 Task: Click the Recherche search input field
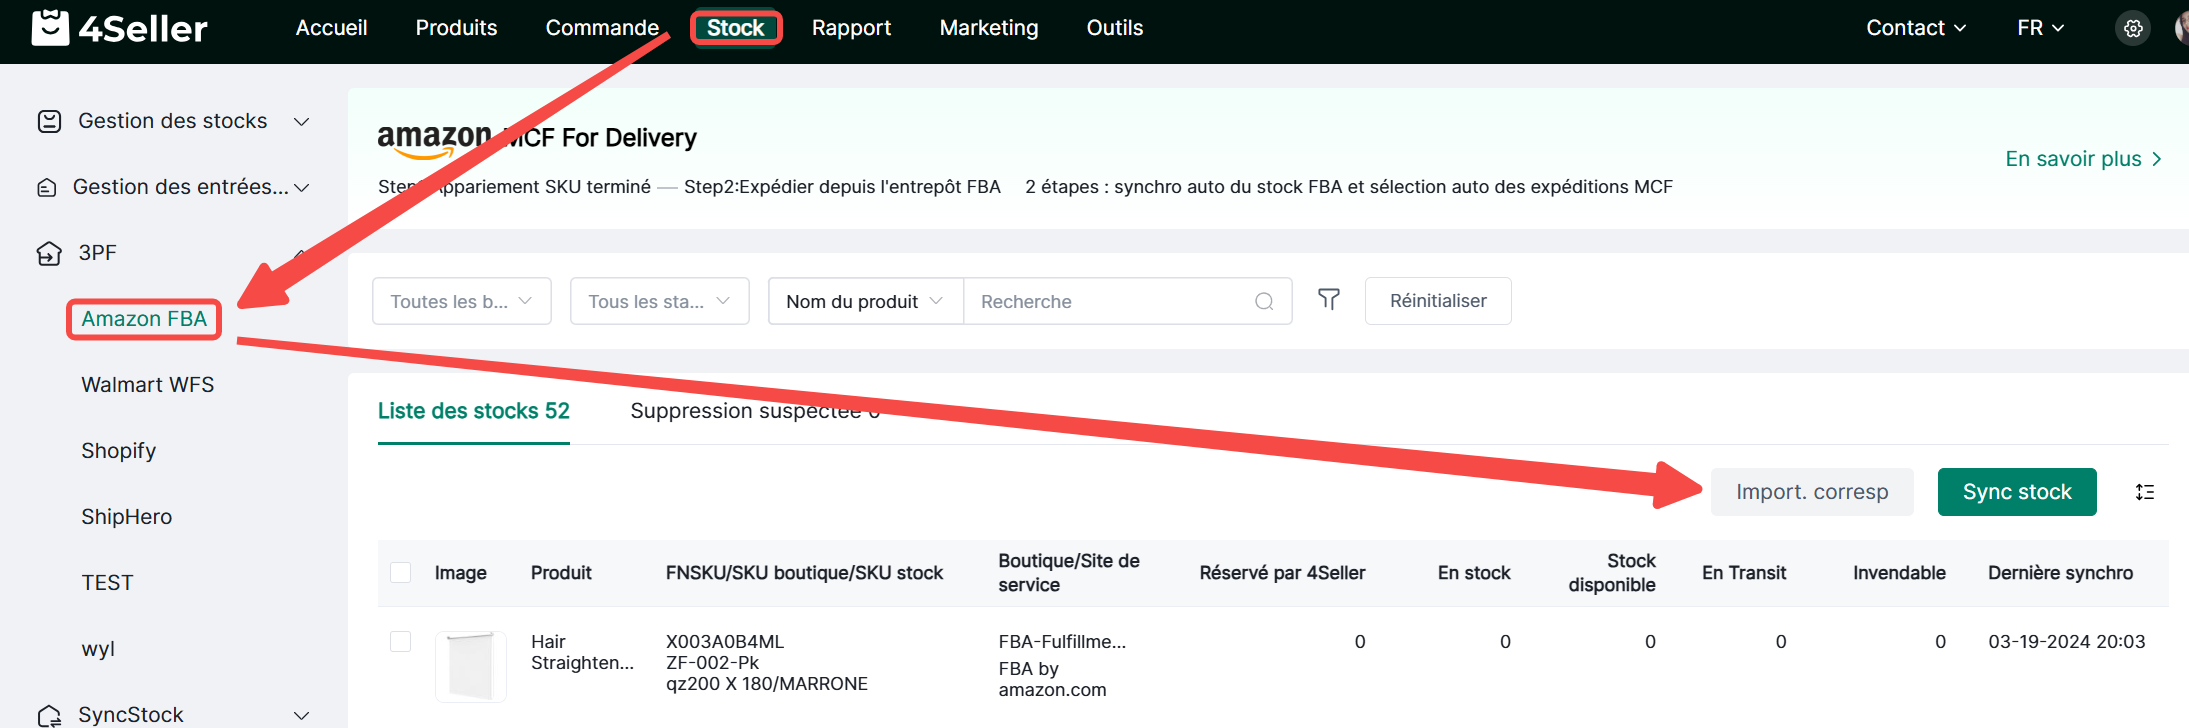1110,301
